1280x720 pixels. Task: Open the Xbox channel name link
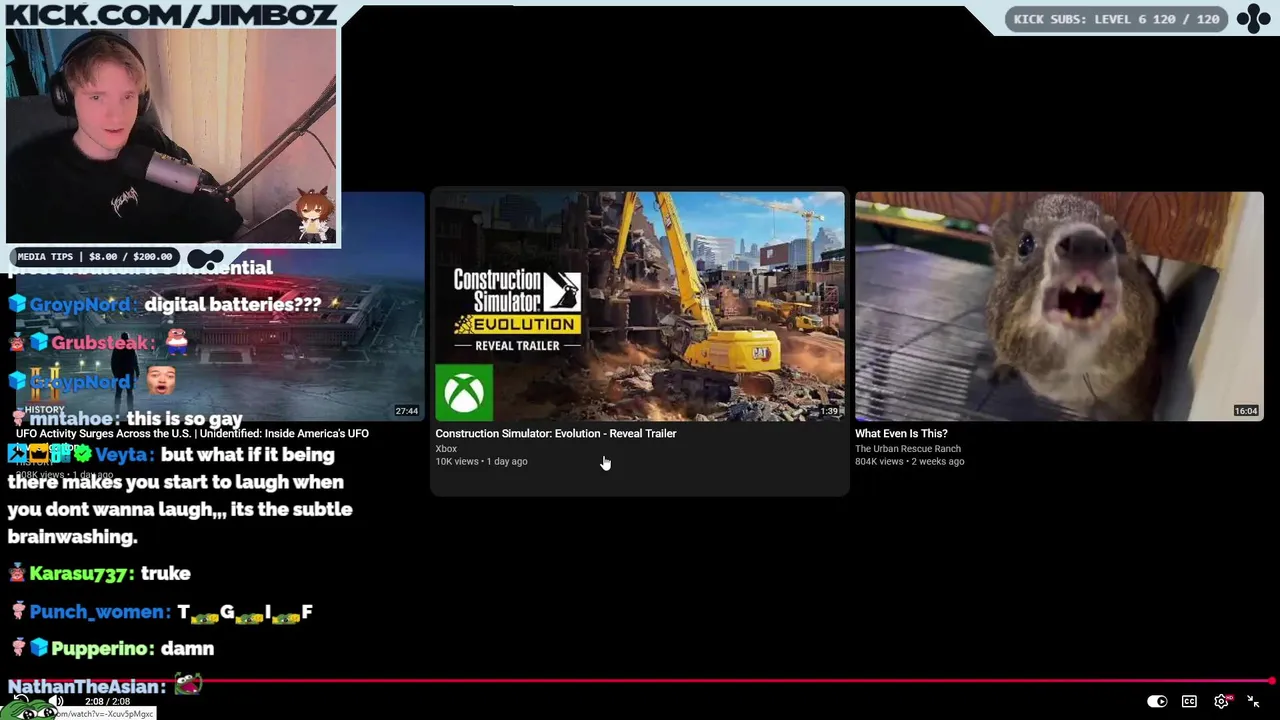coord(446,449)
